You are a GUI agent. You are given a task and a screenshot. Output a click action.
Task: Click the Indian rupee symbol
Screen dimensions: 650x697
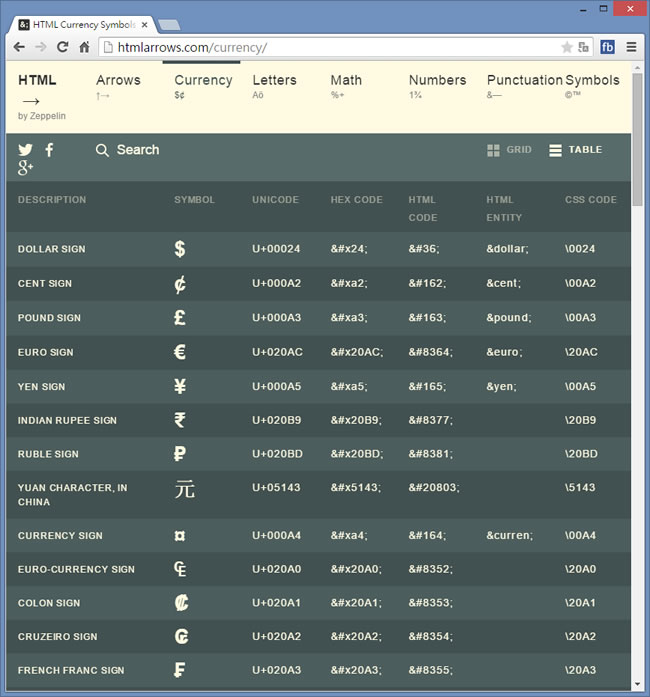(x=180, y=420)
